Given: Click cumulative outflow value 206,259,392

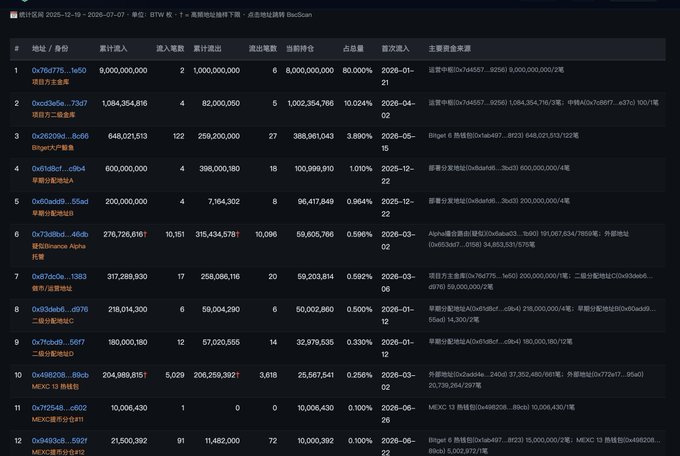Looking at the screenshot, I should [215, 375].
